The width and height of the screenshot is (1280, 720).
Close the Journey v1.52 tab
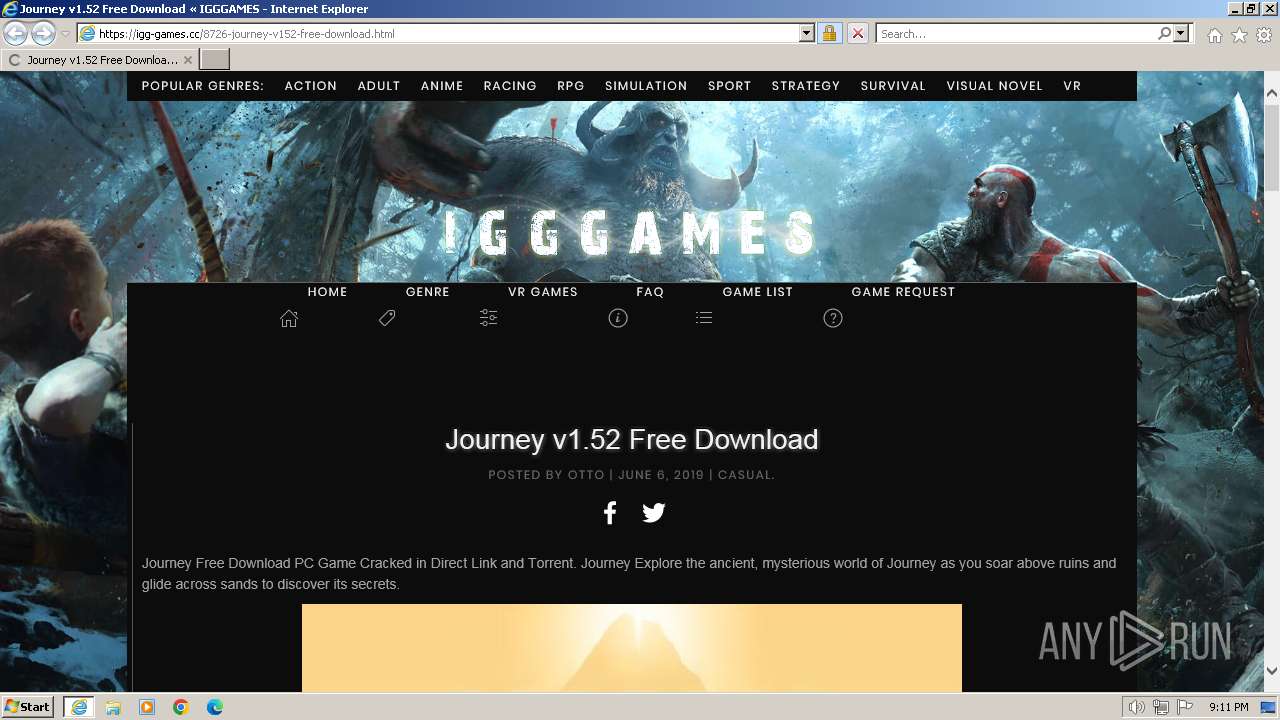pos(188,60)
